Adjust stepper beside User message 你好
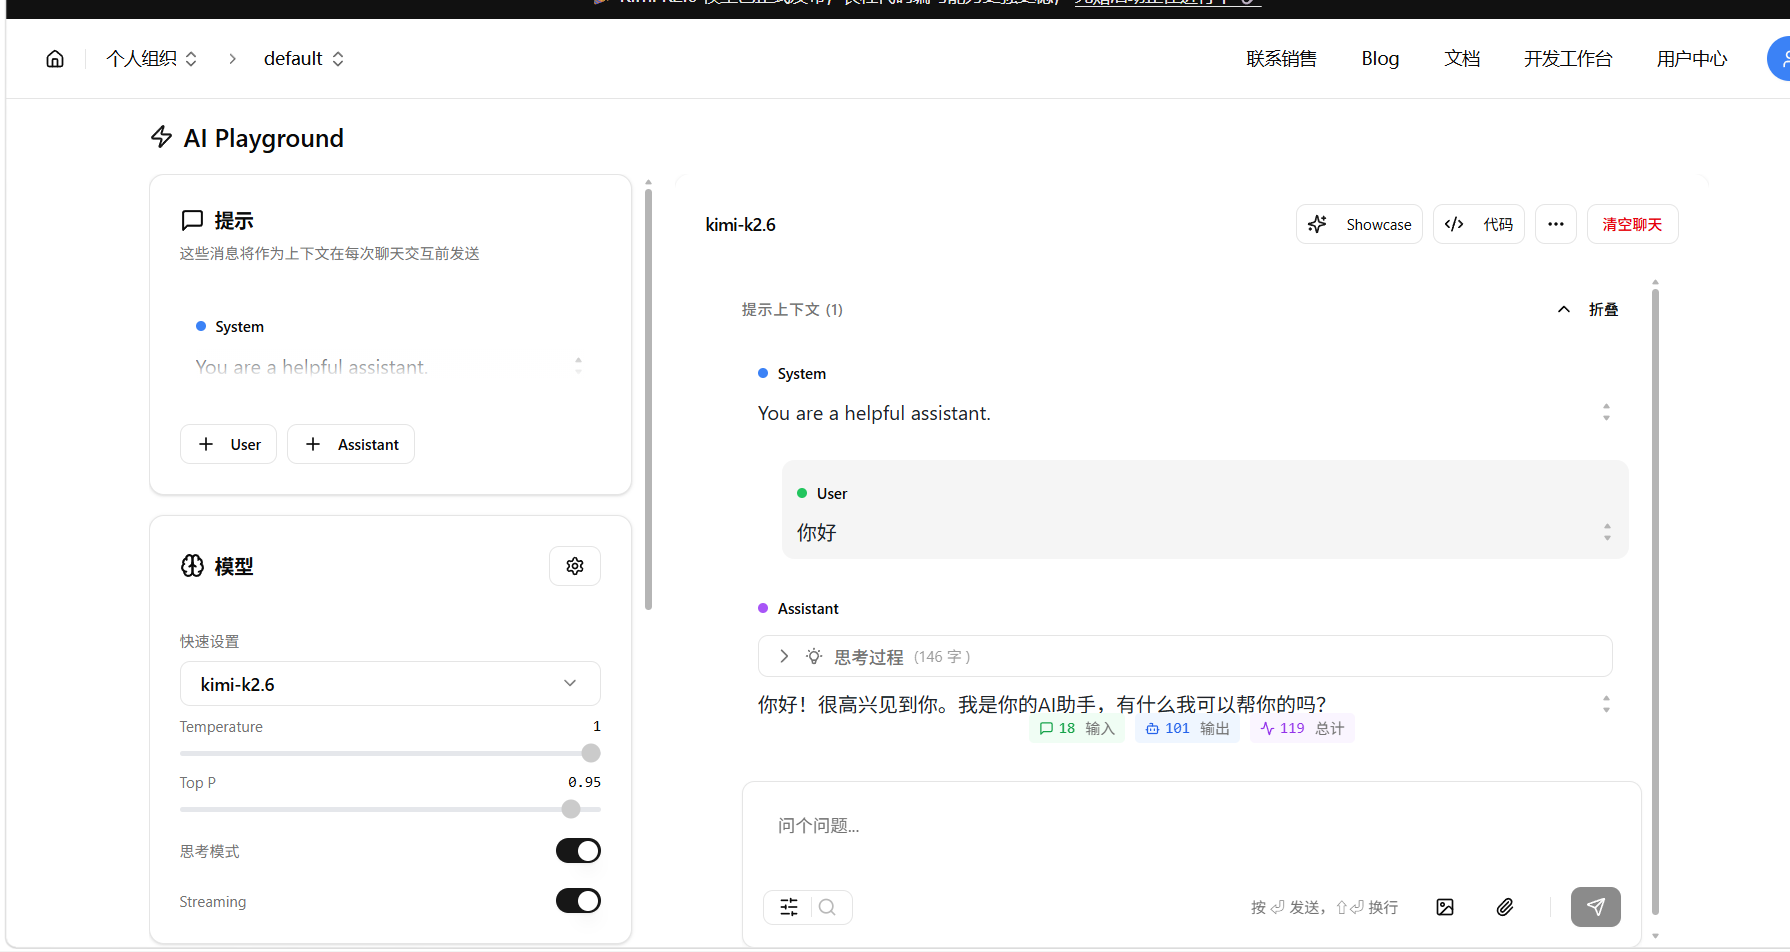Image resolution: width=1790 pixels, height=952 pixels. tap(1607, 532)
